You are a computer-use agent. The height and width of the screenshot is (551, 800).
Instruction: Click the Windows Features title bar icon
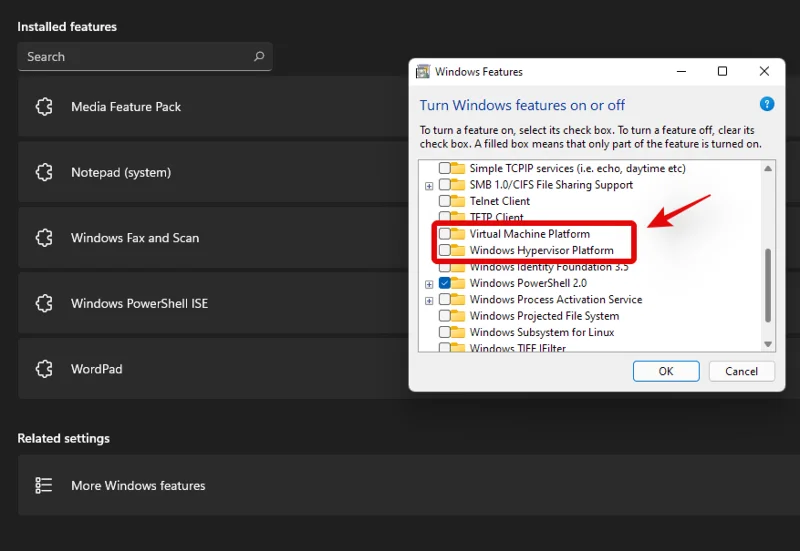pyautogui.click(x=423, y=72)
